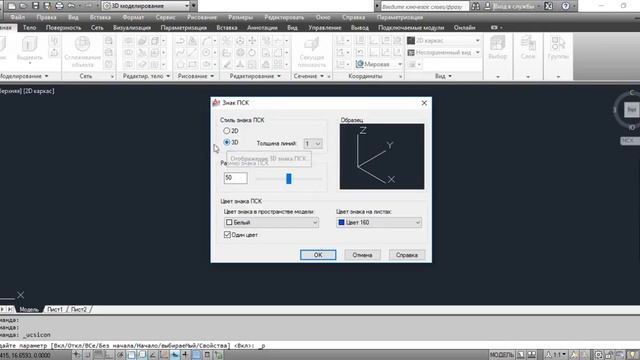Open the Формат menu
Image resolution: width=640 pixels, height=360 pixels.
point(133,18)
